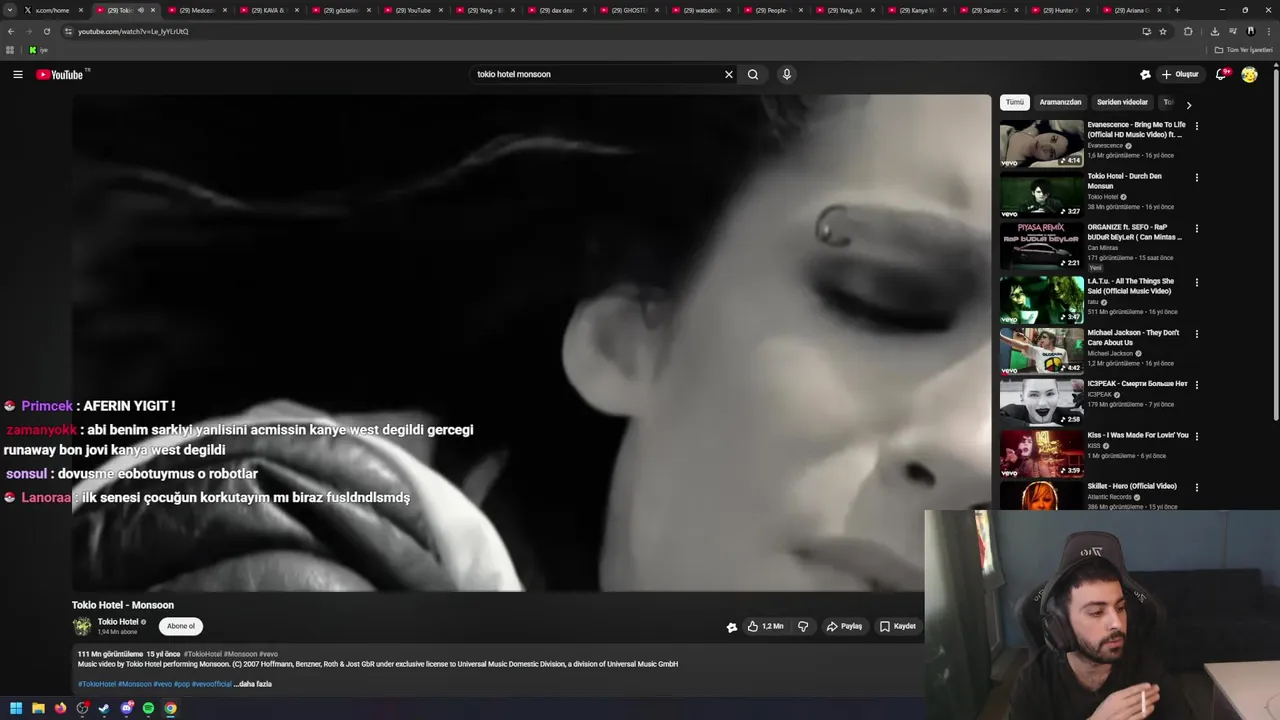Open Chrome three-dot menu
1280x720 pixels.
tap(1267, 31)
